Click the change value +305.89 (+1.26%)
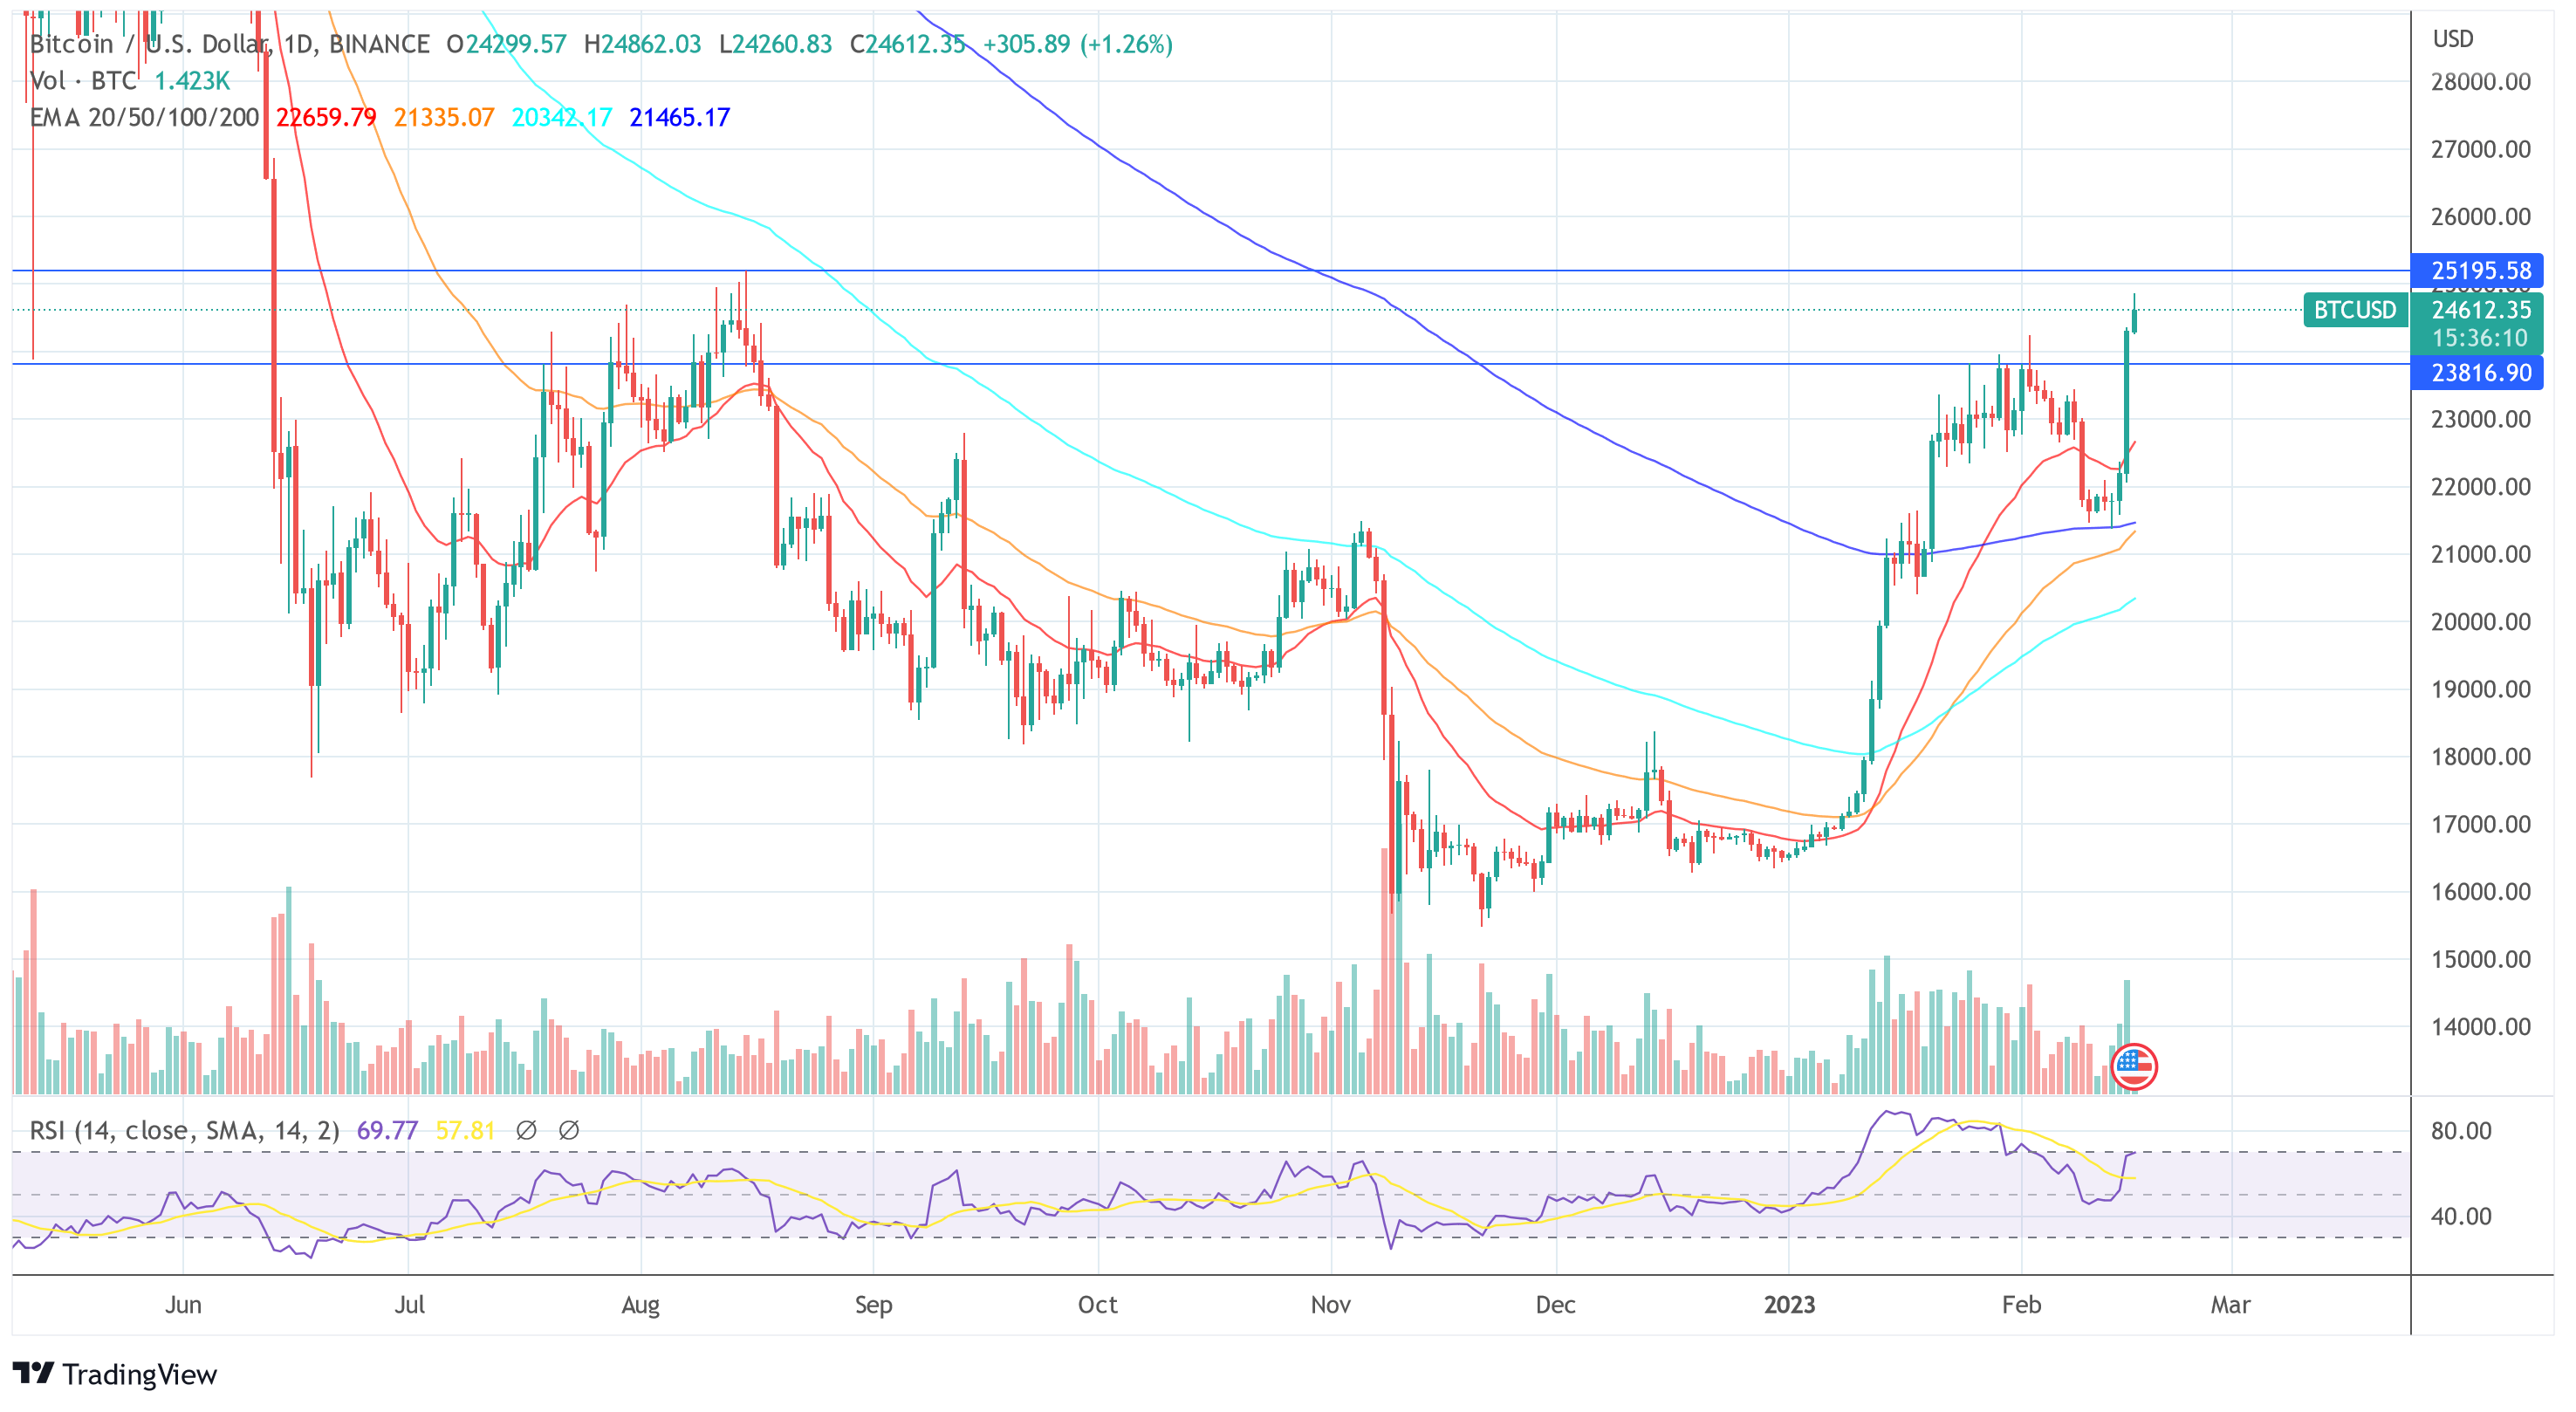 1077,44
